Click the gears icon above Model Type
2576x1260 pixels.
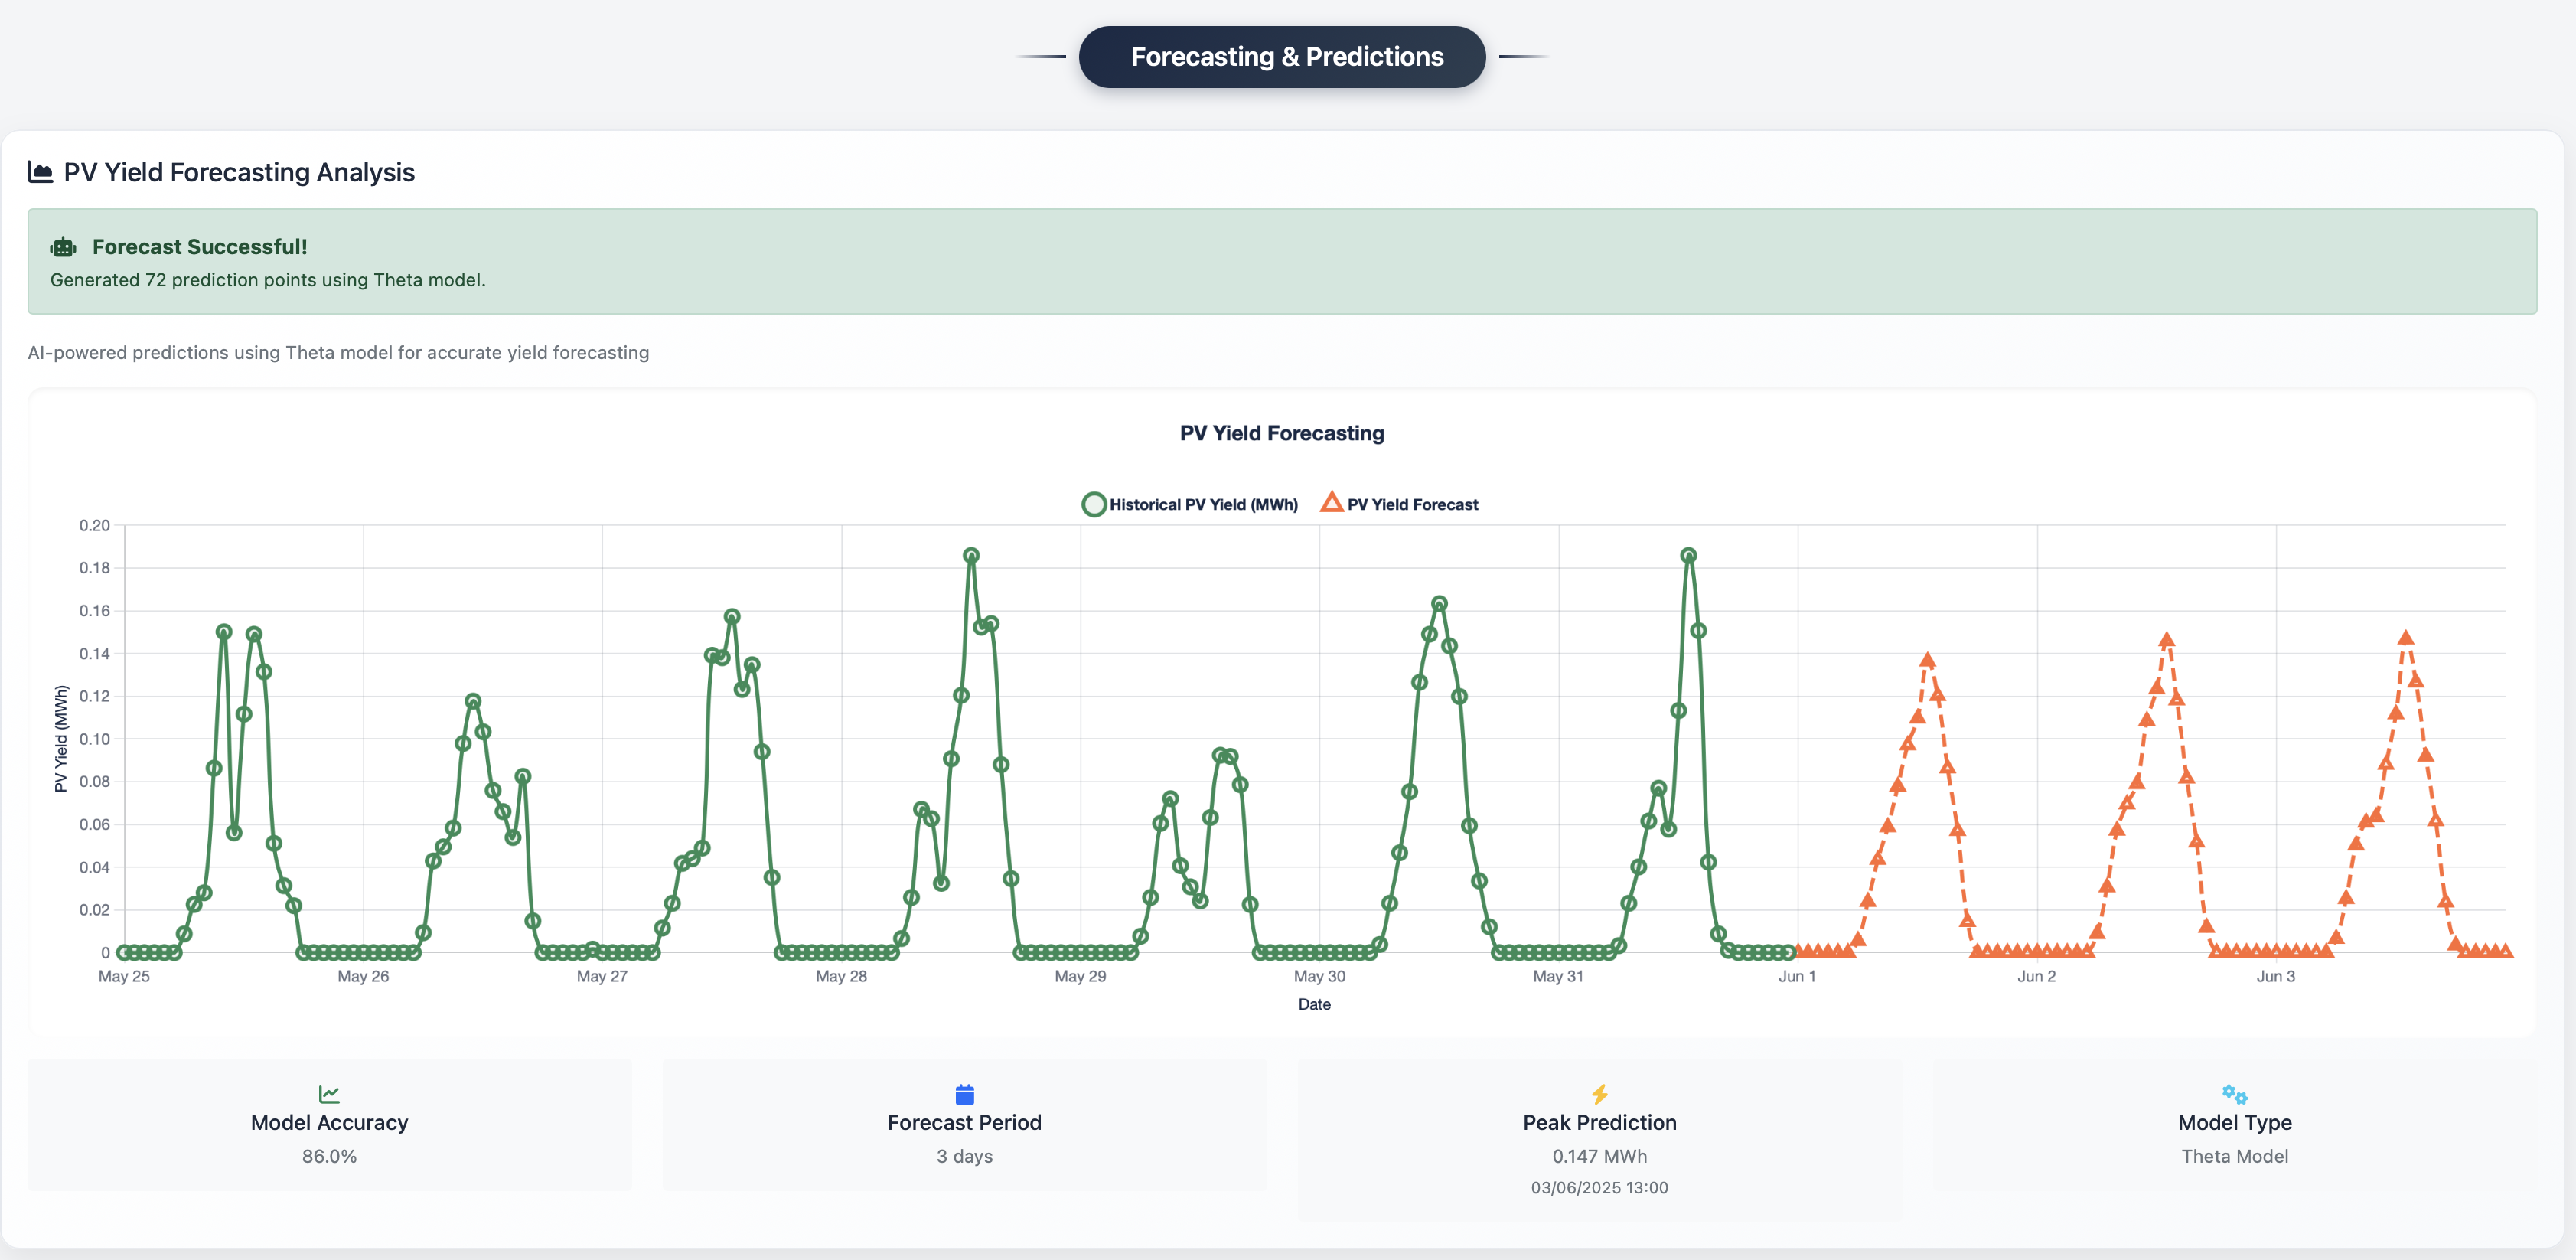tap(2236, 1093)
